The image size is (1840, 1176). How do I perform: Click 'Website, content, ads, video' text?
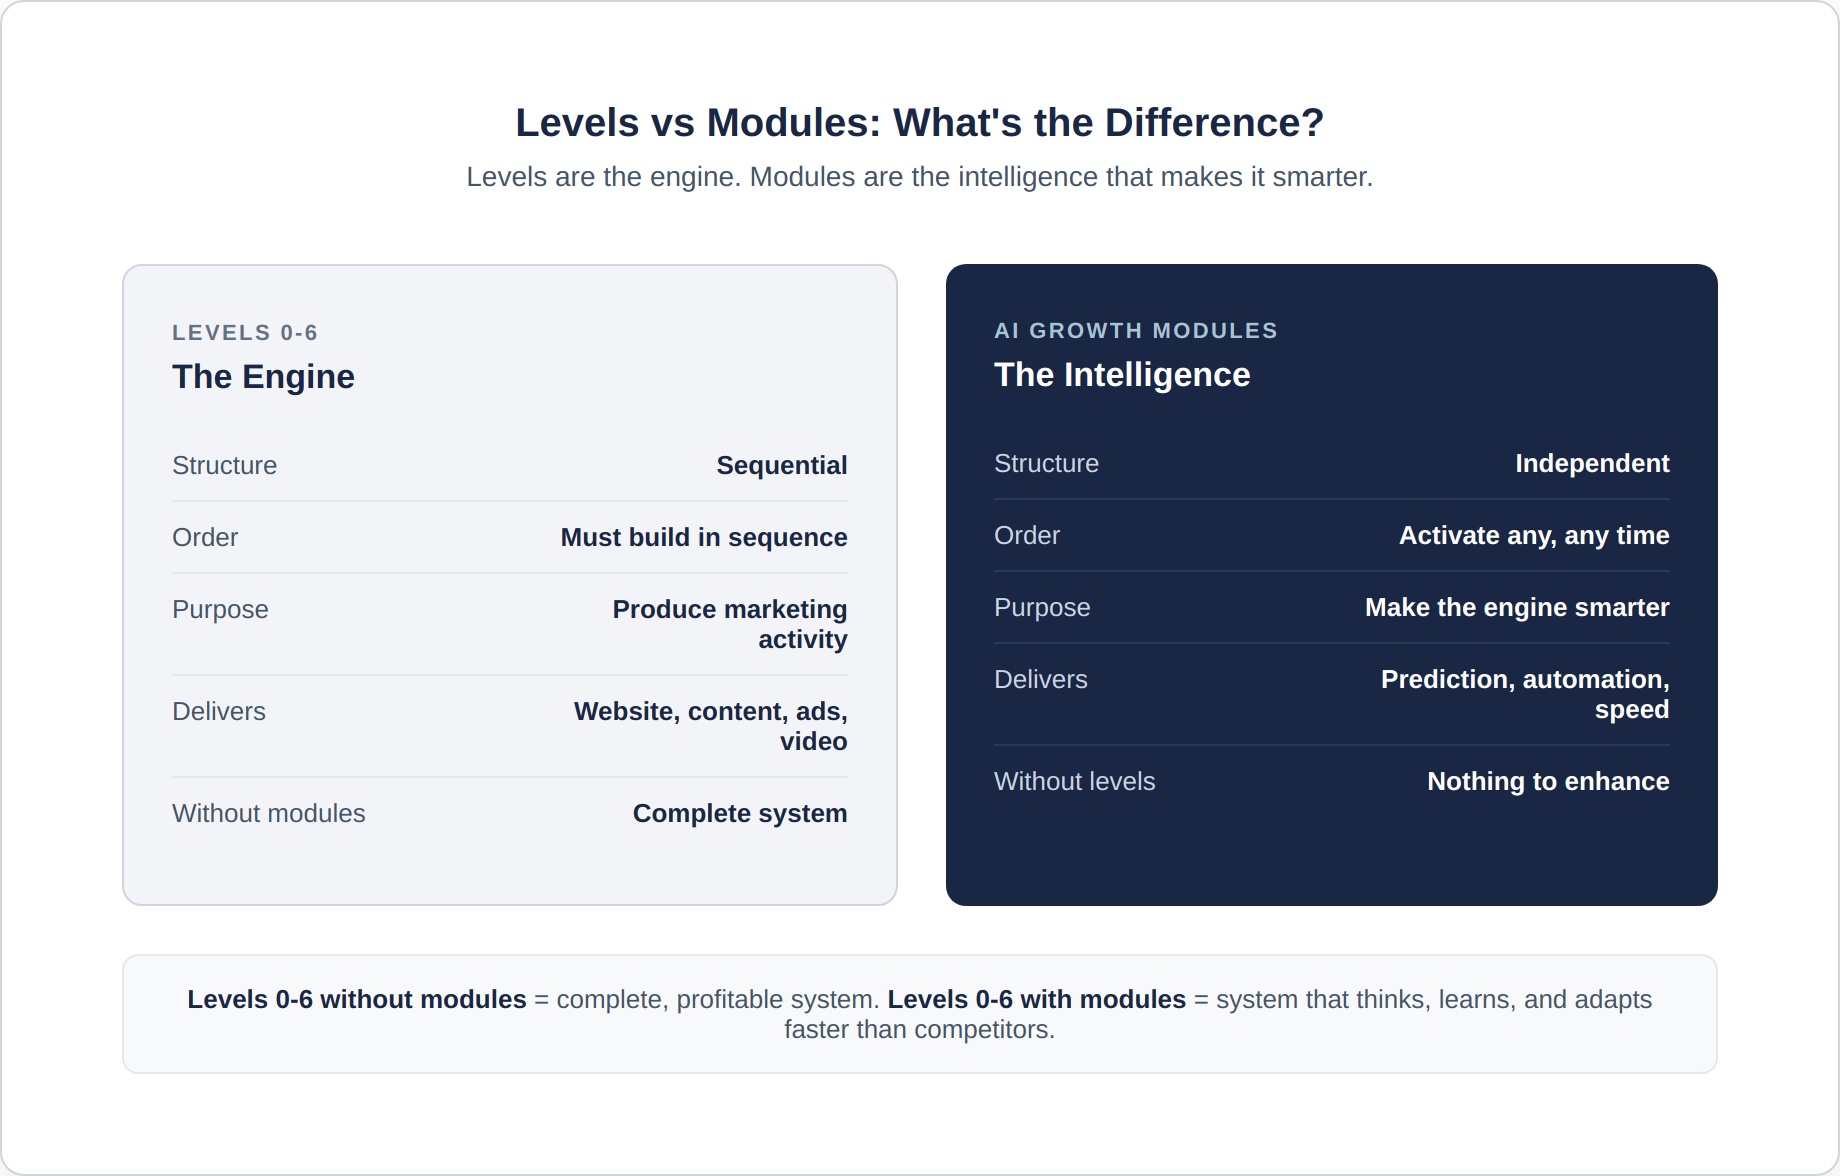[711, 726]
